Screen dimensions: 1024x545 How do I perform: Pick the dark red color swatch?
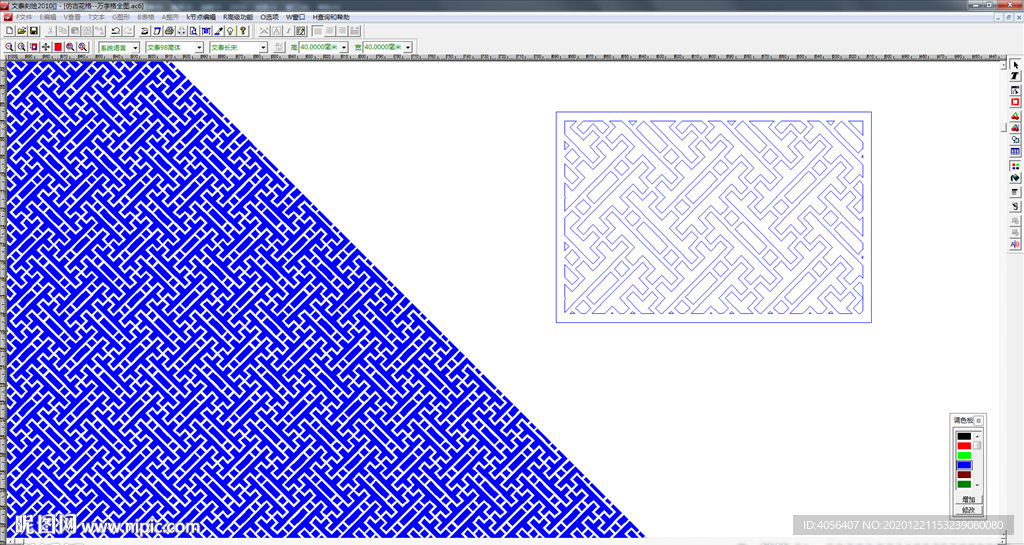tap(964, 475)
